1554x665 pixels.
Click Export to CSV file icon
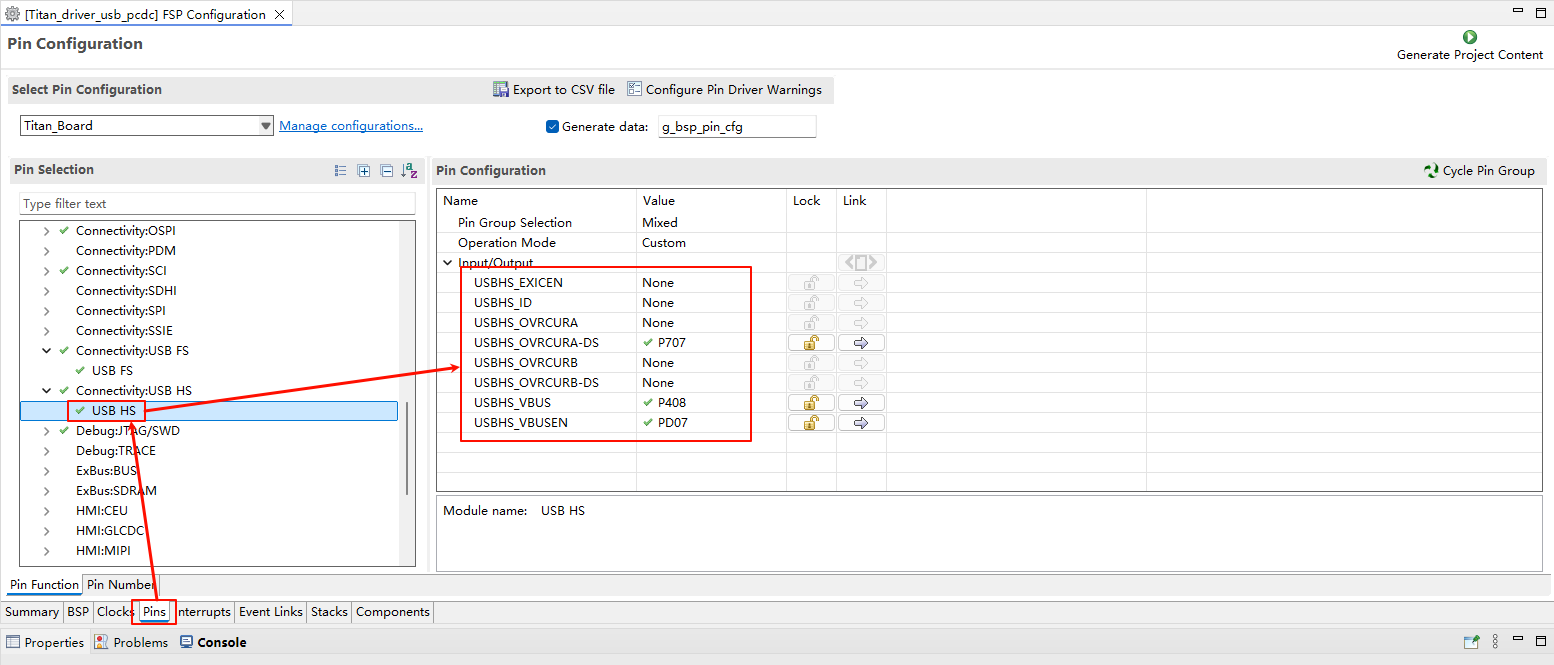click(x=501, y=90)
